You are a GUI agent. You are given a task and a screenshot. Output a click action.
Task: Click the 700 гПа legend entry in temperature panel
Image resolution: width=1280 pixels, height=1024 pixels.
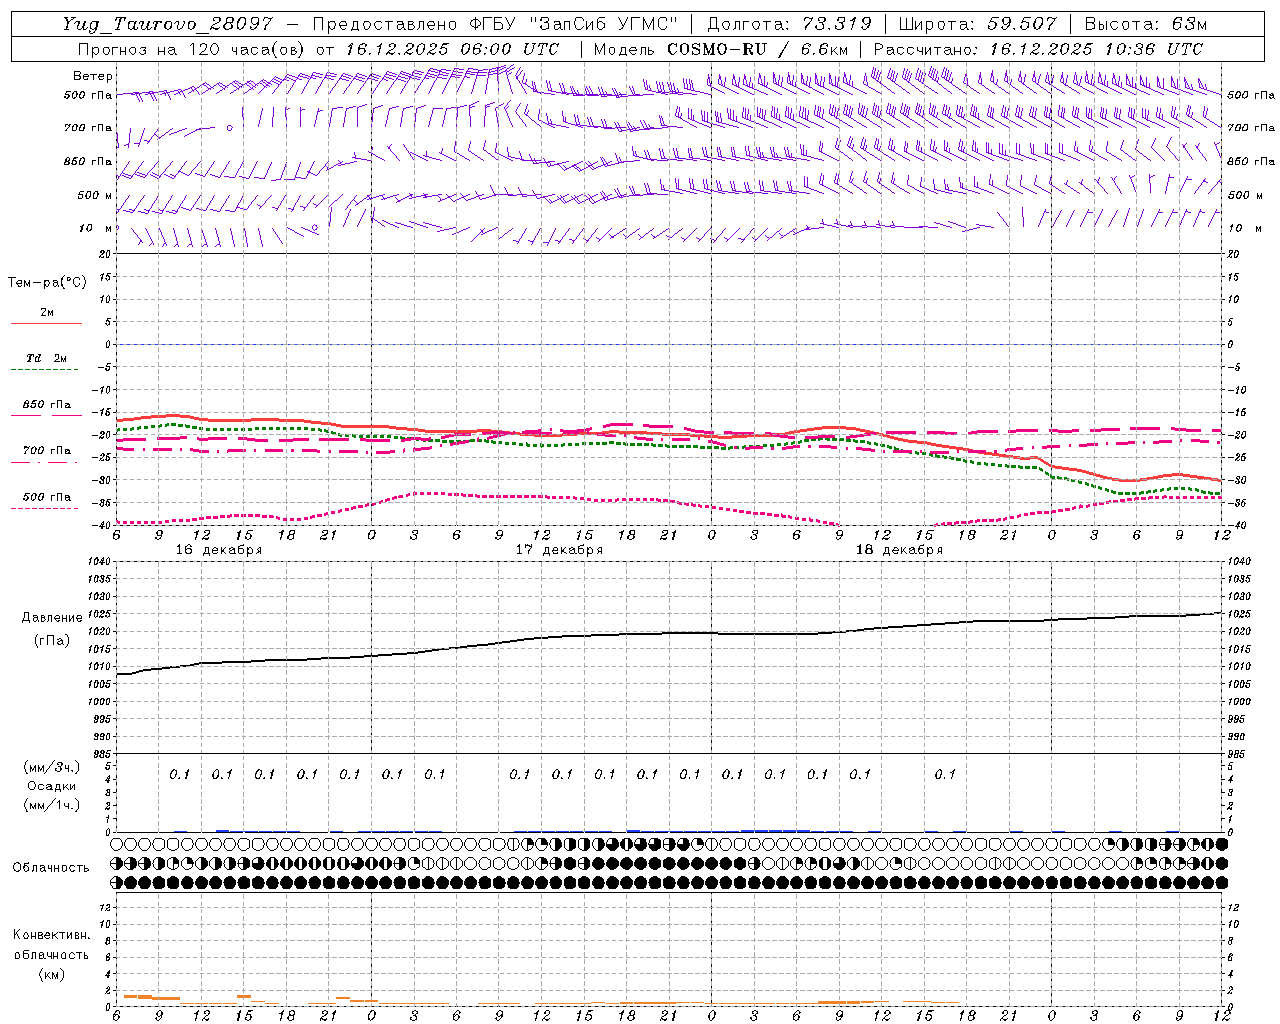(x=47, y=451)
